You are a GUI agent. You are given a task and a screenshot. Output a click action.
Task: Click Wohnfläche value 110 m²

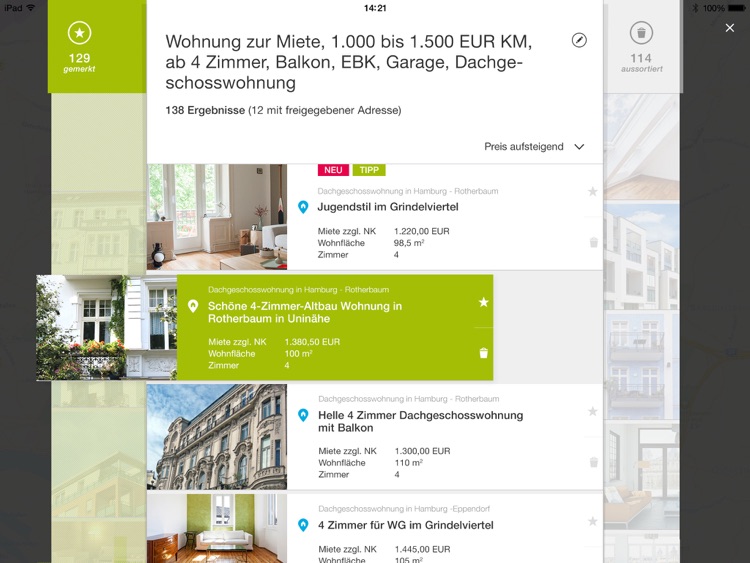[408, 463]
